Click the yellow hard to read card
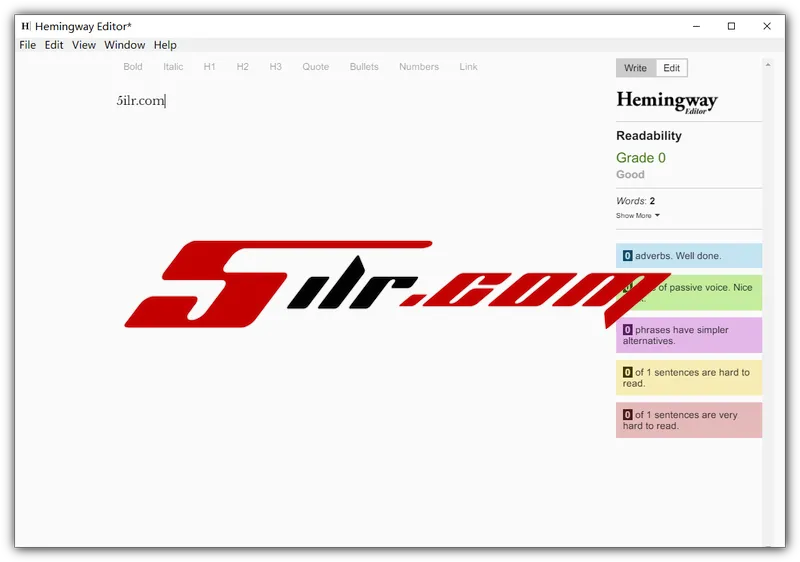The height and width of the screenshot is (562, 800). coord(689,378)
